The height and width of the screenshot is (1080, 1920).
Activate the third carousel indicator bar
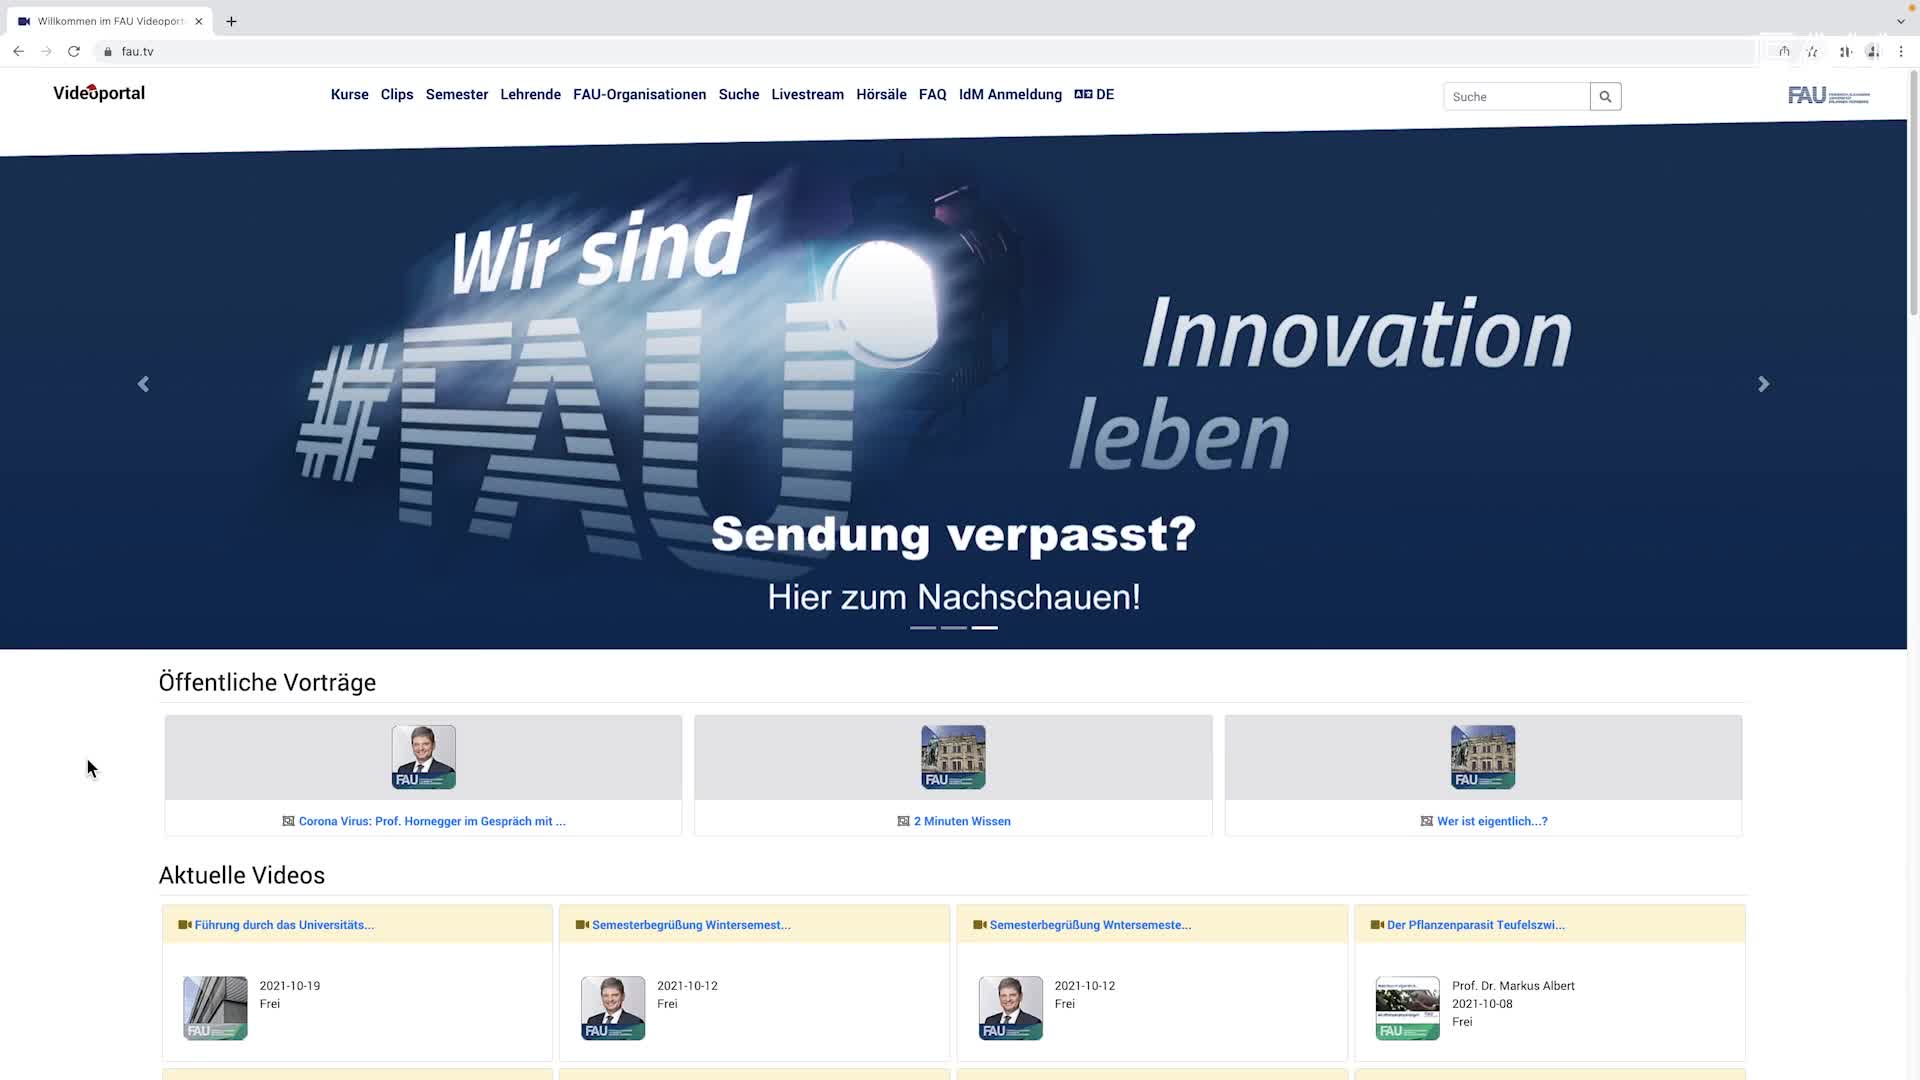click(x=984, y=628)
